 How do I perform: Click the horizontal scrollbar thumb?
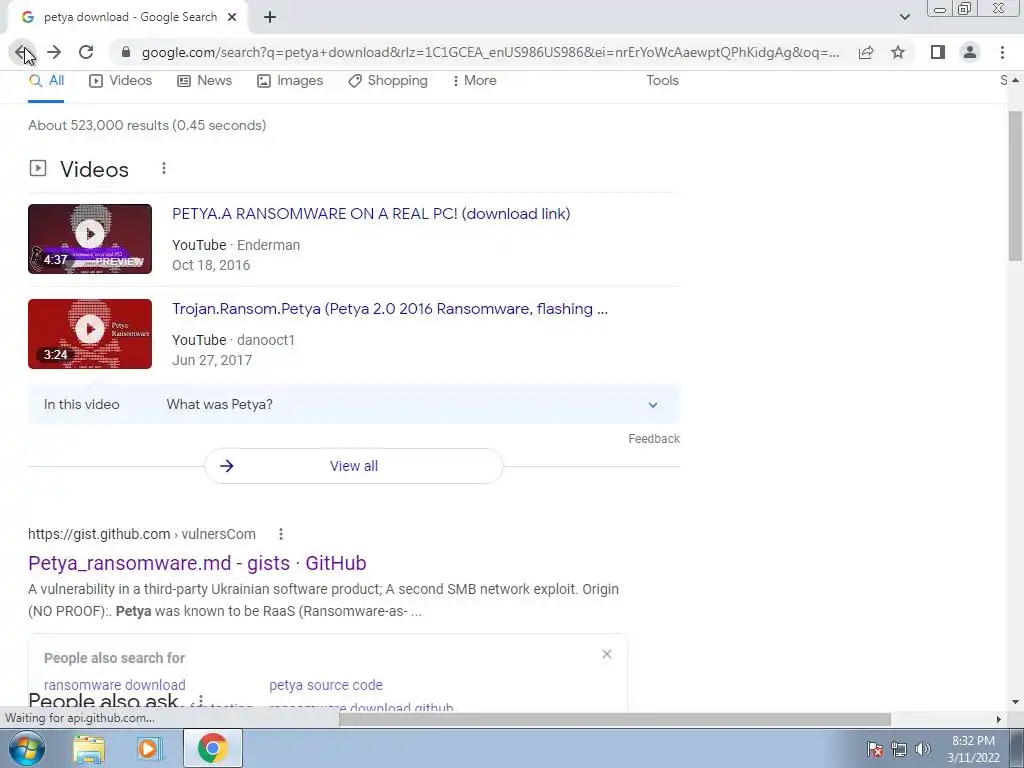click(615, 719)
